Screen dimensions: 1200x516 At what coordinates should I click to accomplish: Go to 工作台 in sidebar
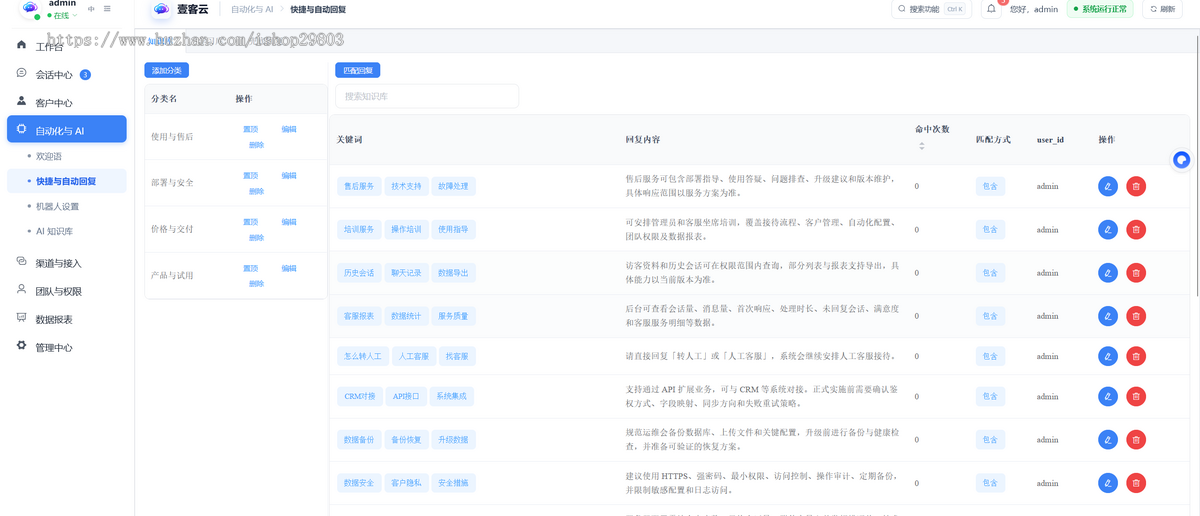67,46
